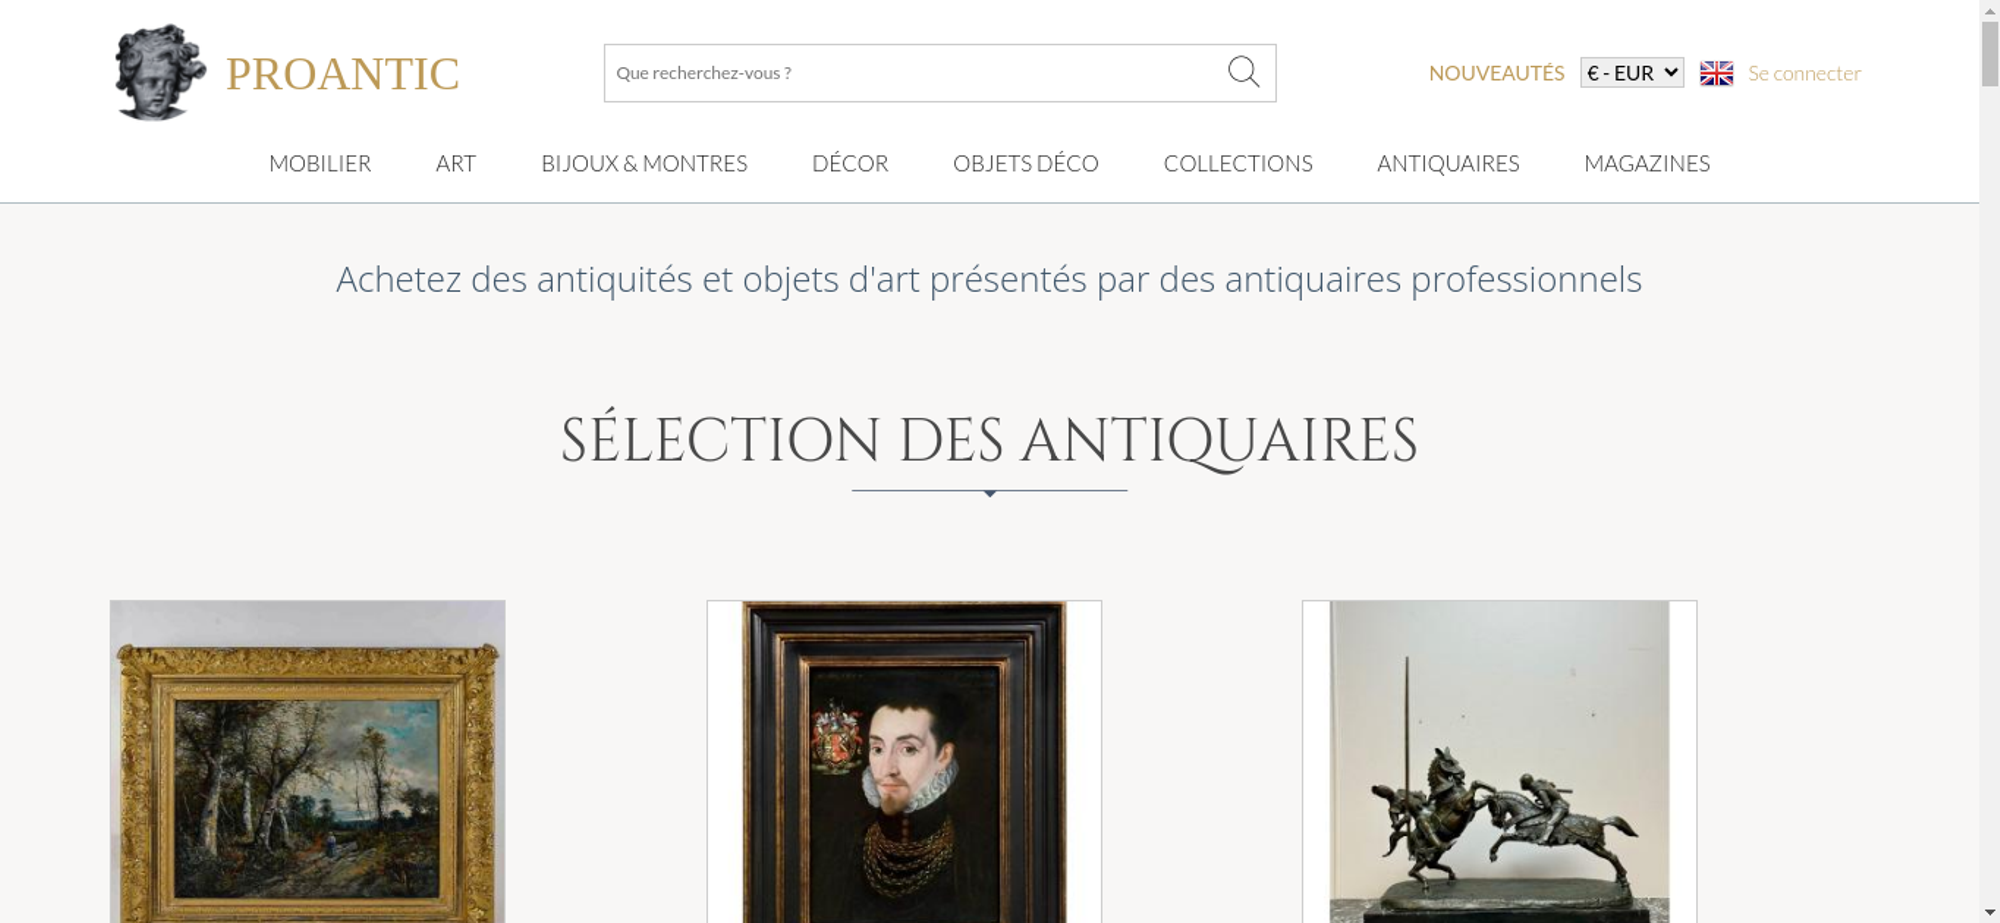The image size is (2000, 923).
Task: Click the page vertical scrollbar thumb
Action: tap(1989, 53)
